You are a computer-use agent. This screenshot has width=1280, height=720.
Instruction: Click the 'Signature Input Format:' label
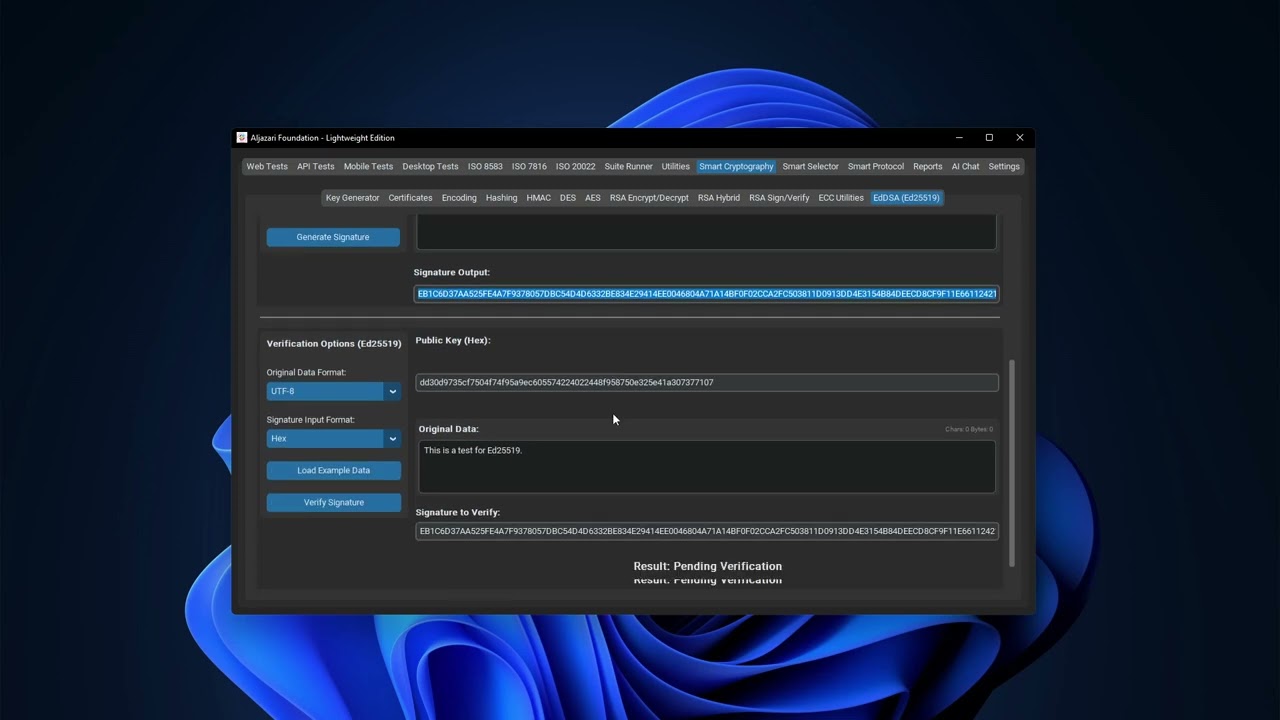[x=310, y=419]
